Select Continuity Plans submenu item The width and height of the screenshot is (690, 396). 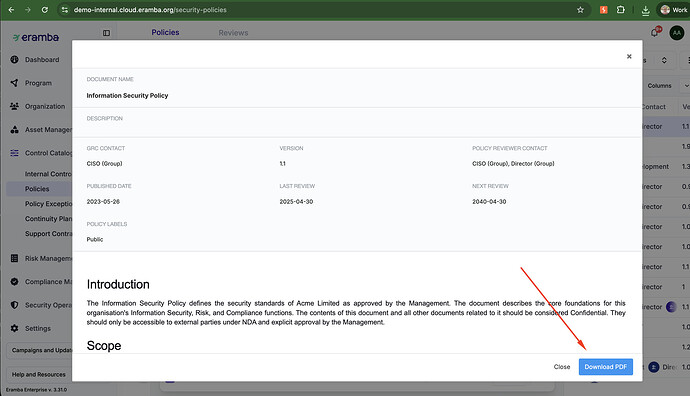pos(48,219)
